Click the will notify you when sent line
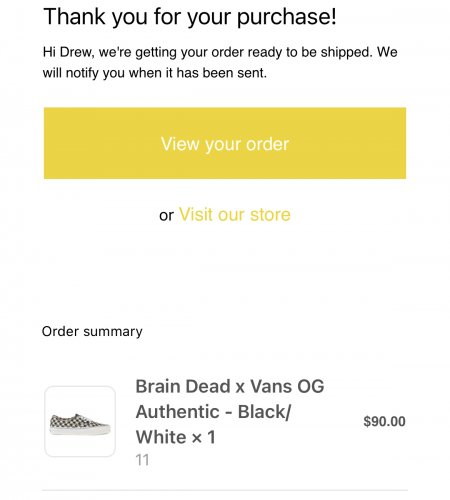This screenshot has height=500, width=450. tap(155, 73)
